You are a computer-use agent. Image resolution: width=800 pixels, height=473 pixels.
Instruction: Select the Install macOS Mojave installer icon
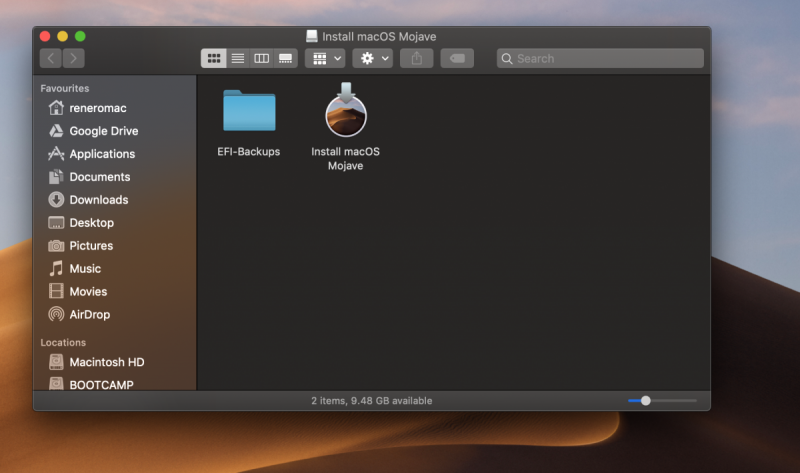346,110
